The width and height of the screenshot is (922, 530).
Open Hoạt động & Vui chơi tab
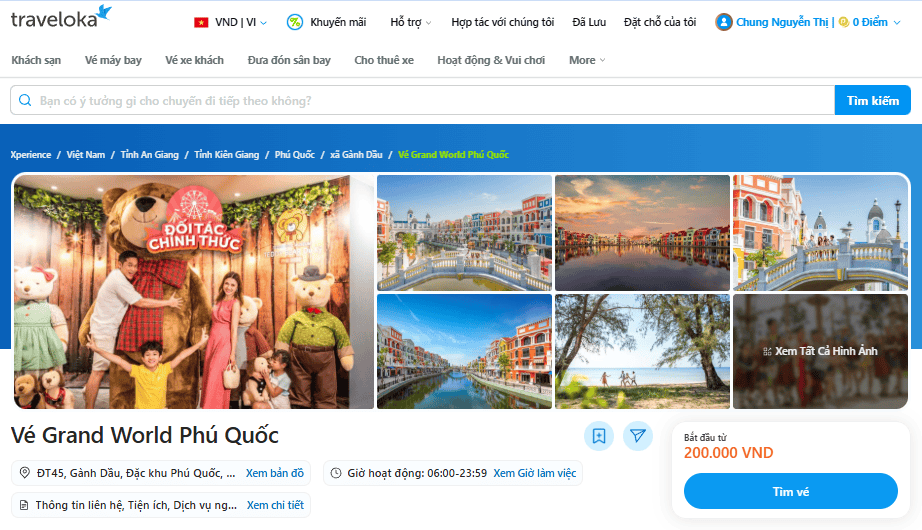(x=491, y=60)
